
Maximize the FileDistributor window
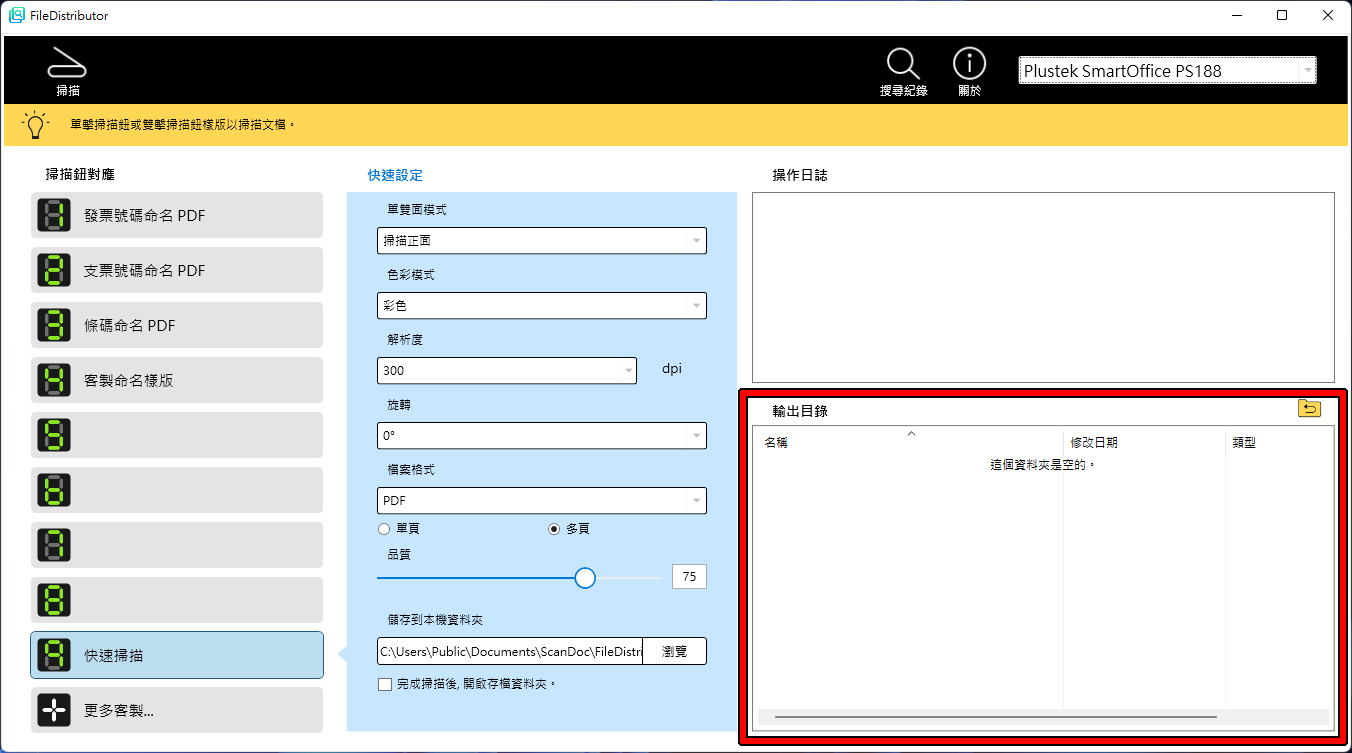tap(1282, 15)
